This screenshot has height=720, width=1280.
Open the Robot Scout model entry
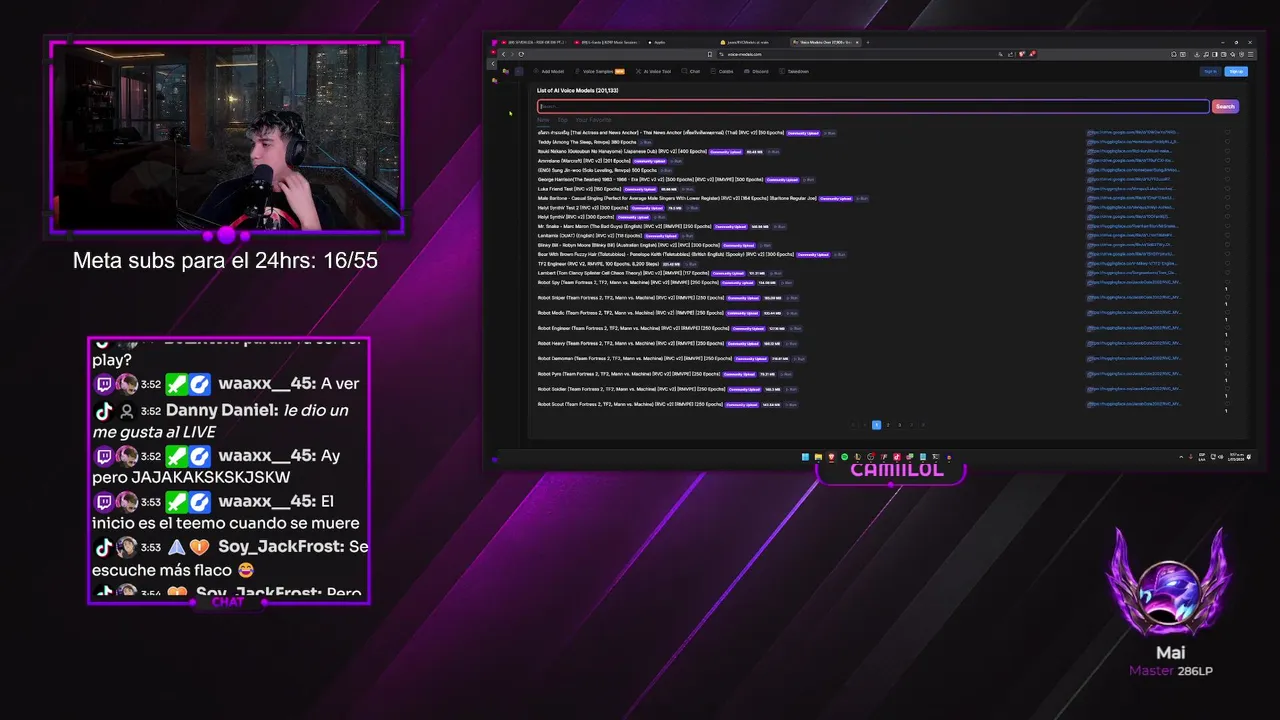point(629,404)
